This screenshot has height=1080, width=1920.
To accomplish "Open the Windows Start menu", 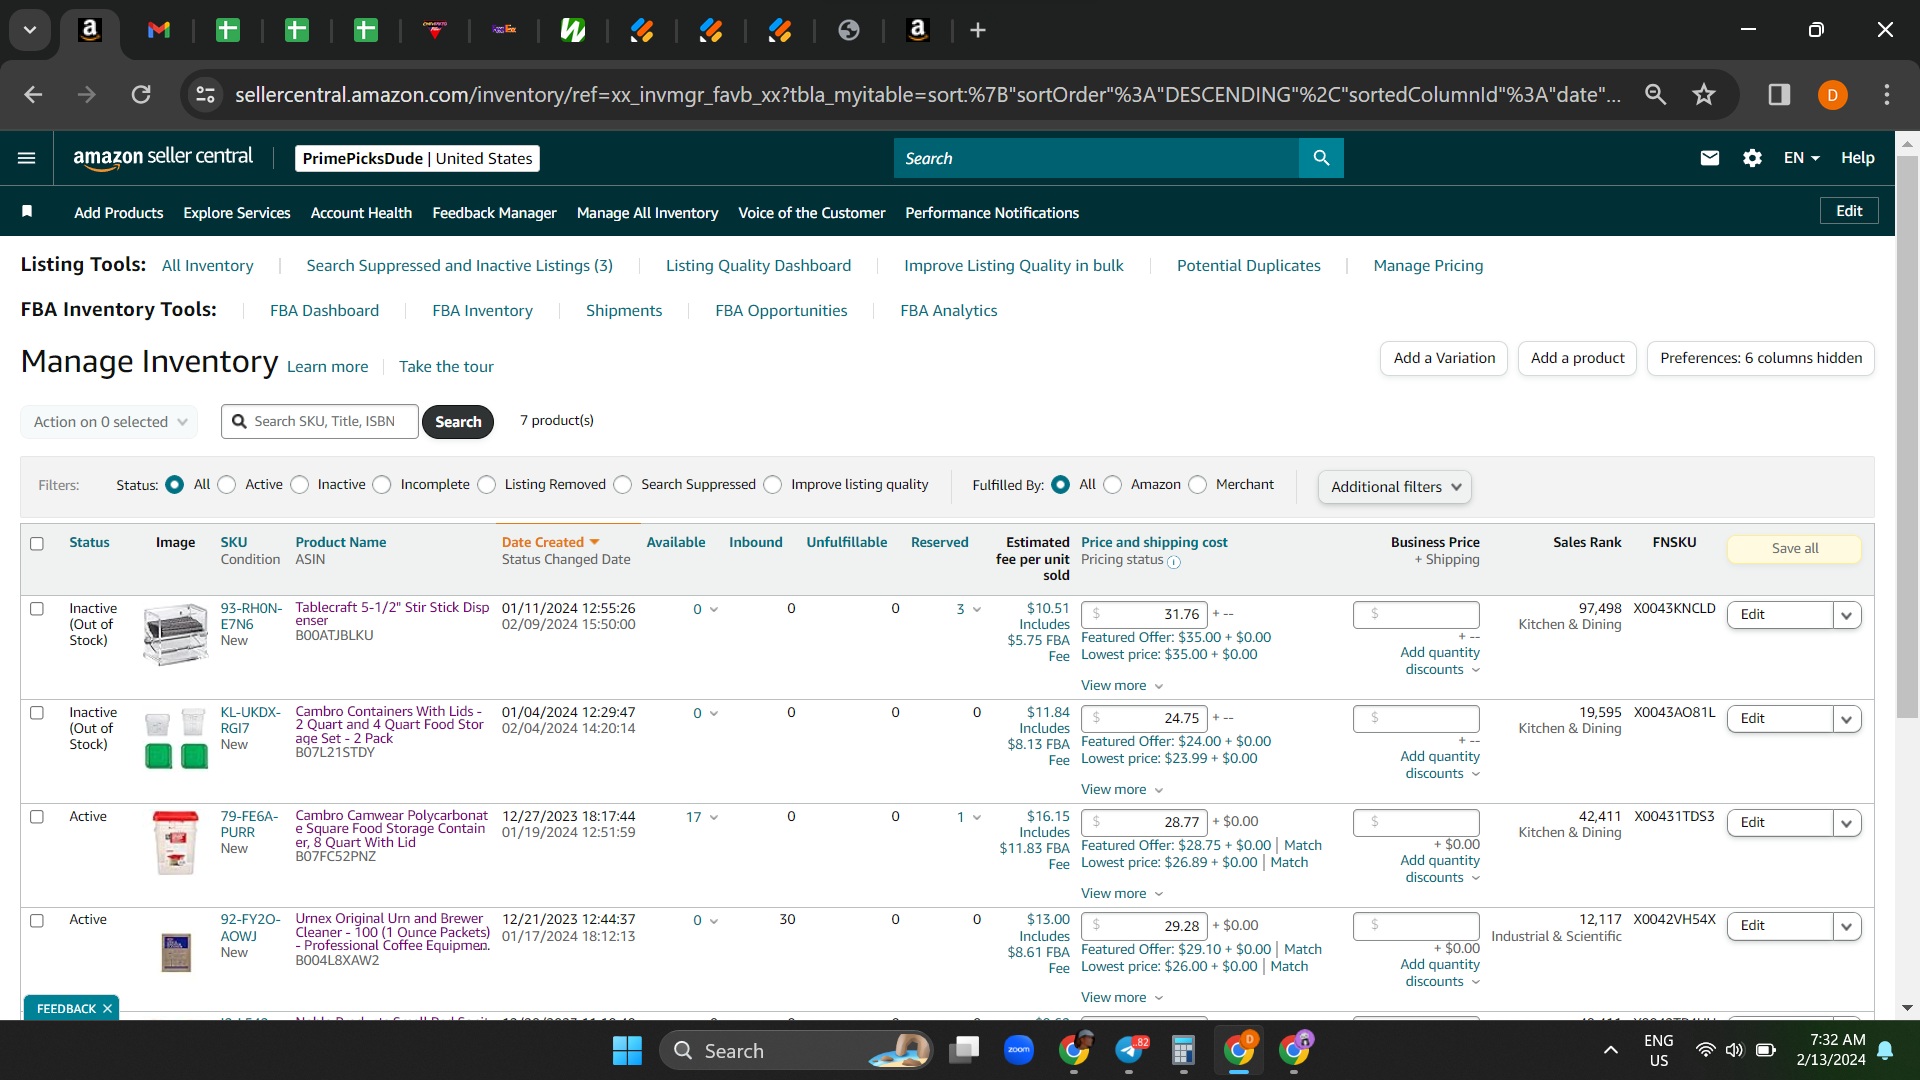I will (627, 1050).
